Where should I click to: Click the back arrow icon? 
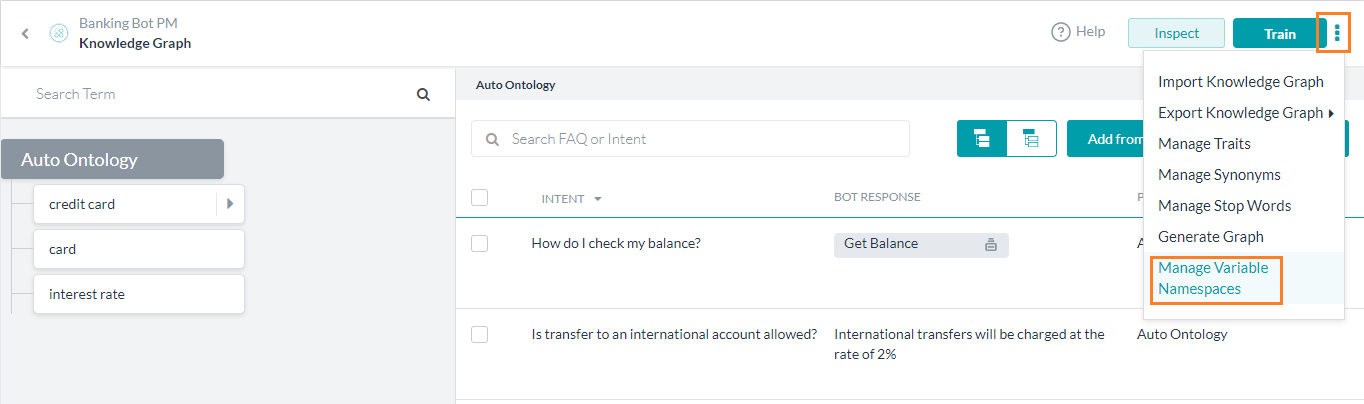25,34
